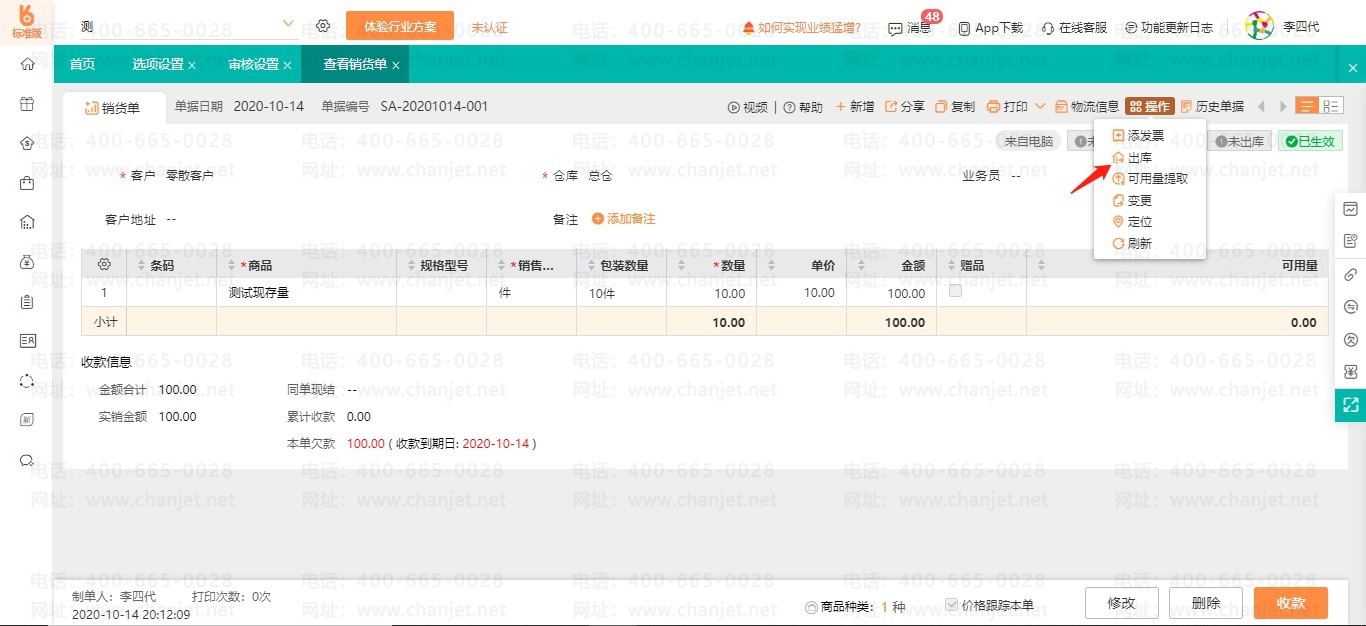
Task: Click the 视频 video icon button
Action: (747, 107)
